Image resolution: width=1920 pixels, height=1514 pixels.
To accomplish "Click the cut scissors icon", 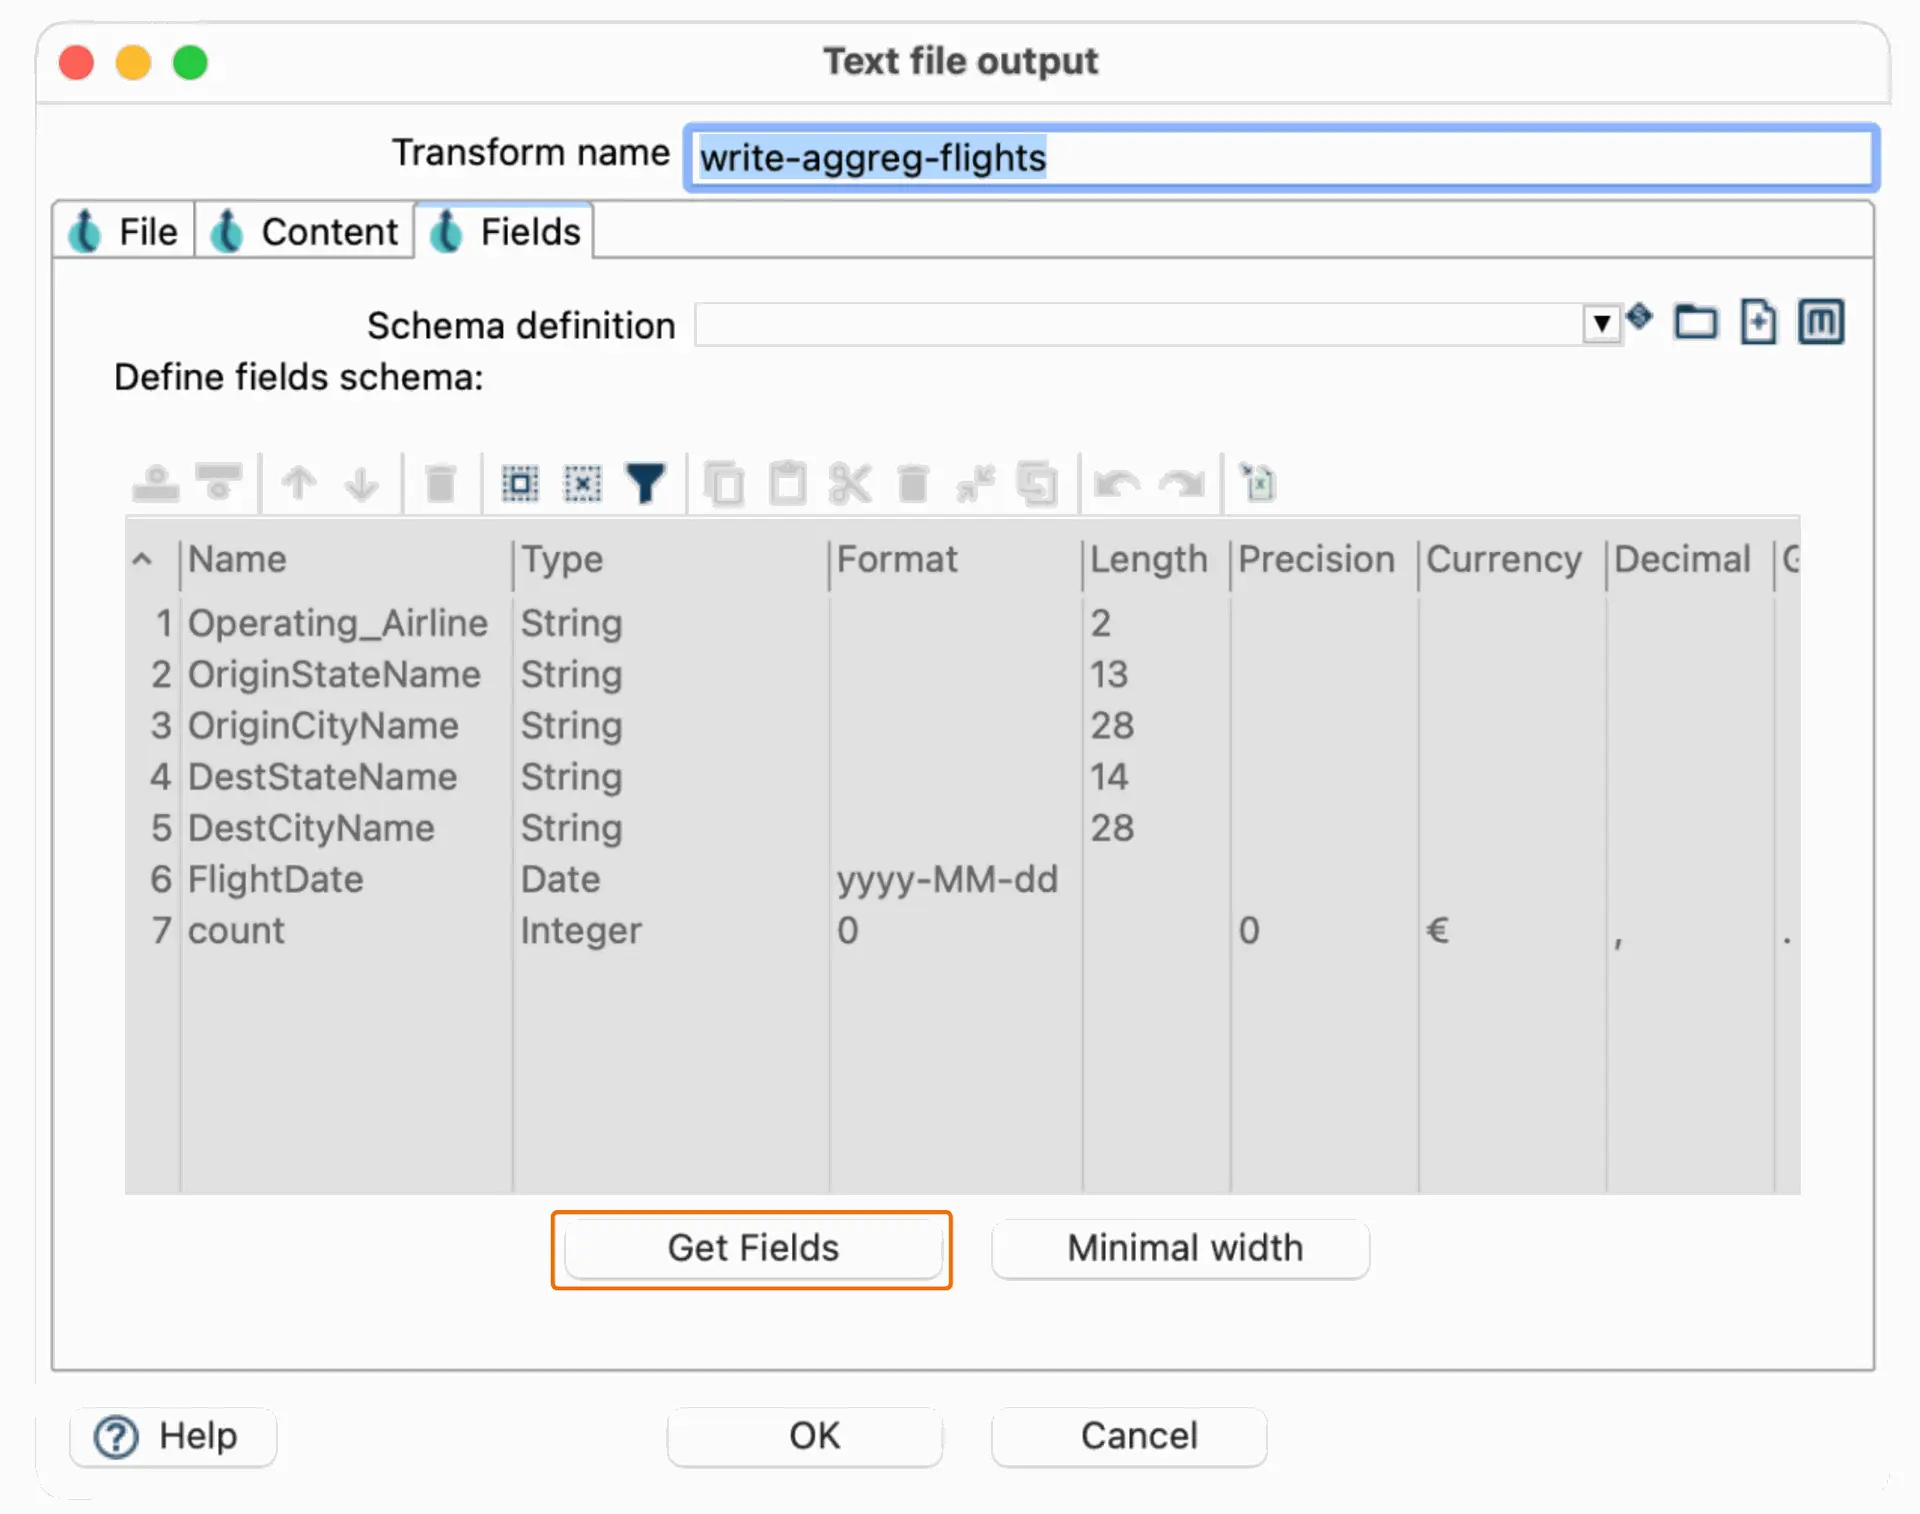I will click(850, 484).
